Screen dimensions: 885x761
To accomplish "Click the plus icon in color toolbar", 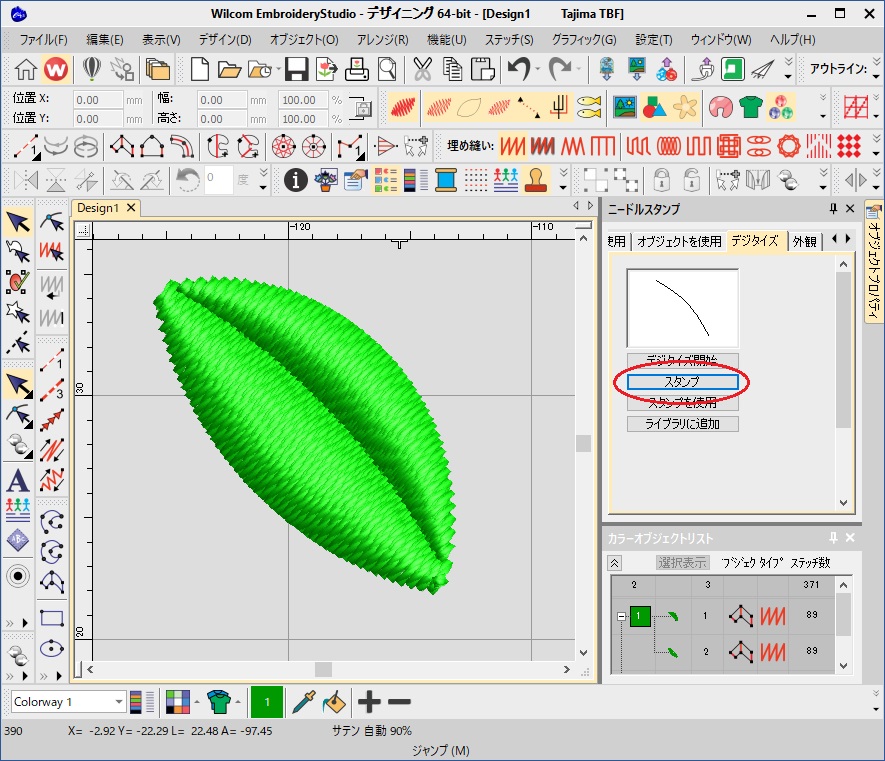I will [370, 702].
